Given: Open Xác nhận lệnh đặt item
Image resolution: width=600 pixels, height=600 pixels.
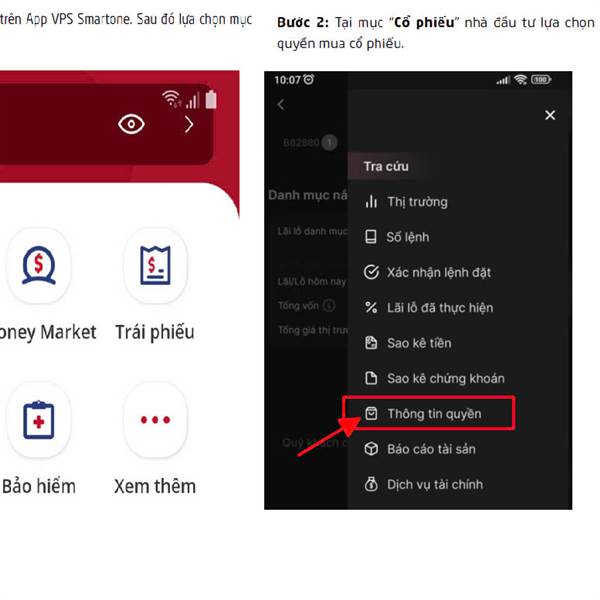Looking at the screenshot, I should coord(438,272).
